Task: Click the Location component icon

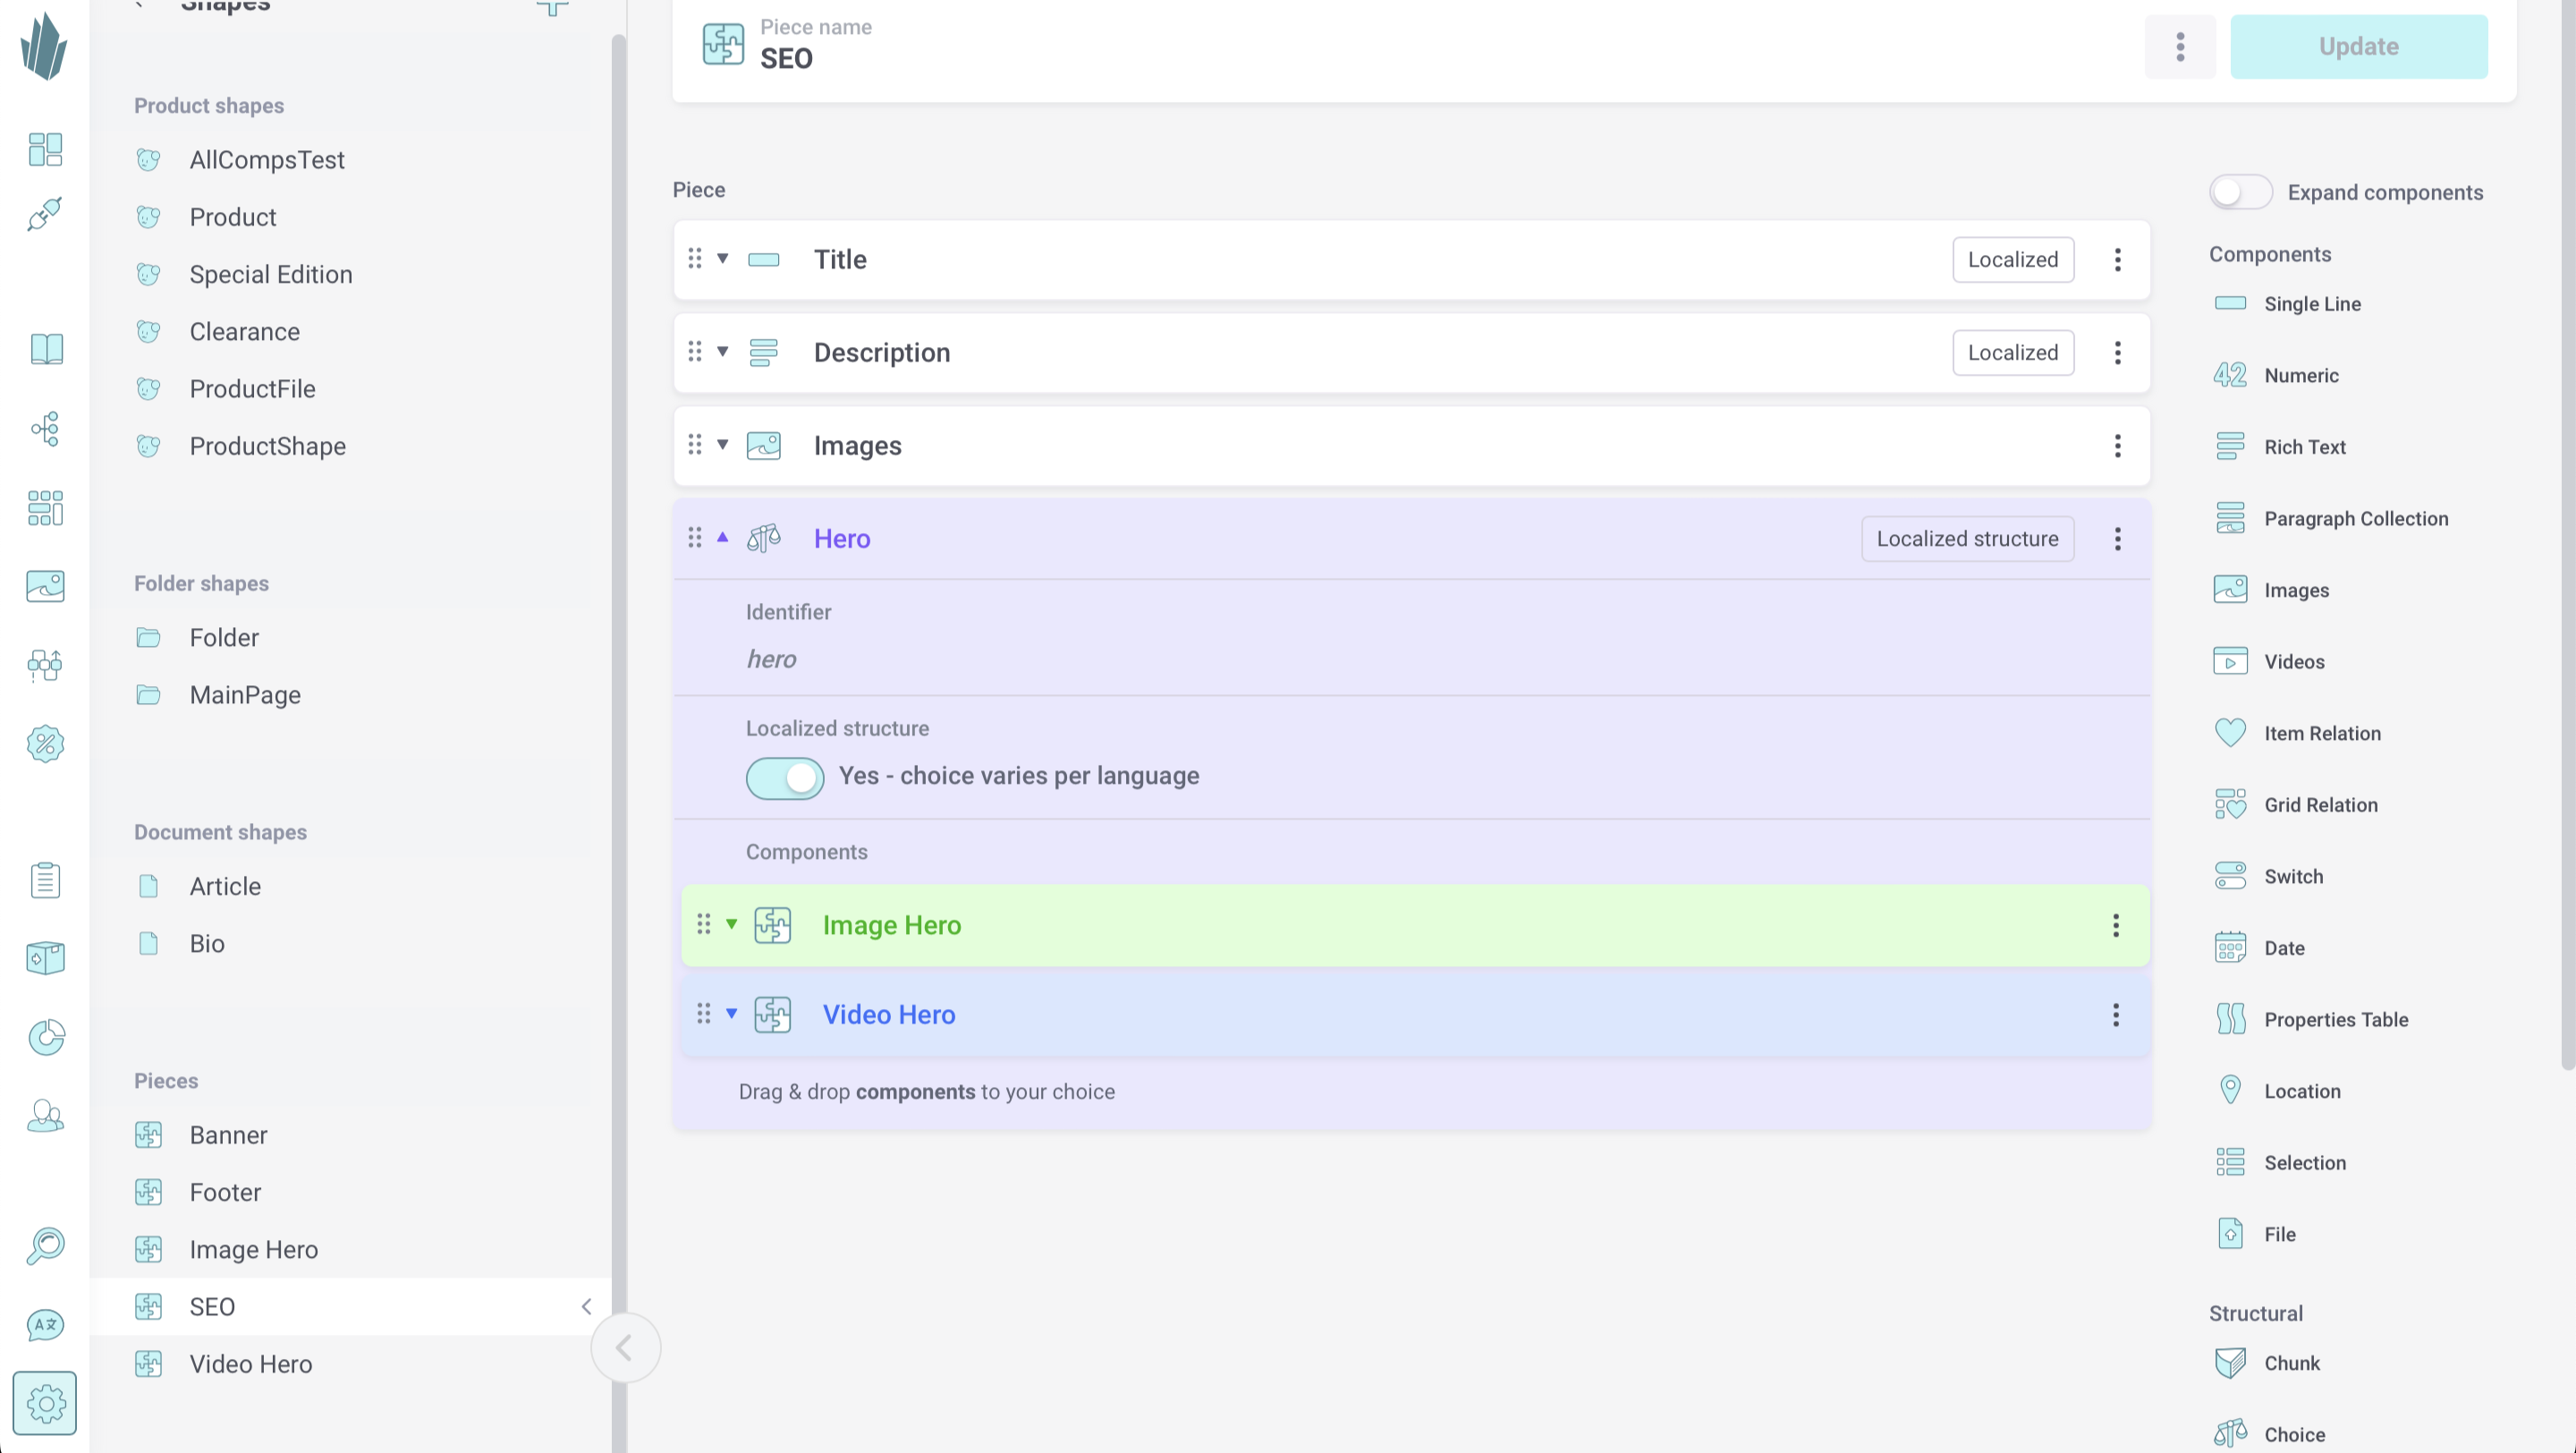Action: click(2231, 1090)
